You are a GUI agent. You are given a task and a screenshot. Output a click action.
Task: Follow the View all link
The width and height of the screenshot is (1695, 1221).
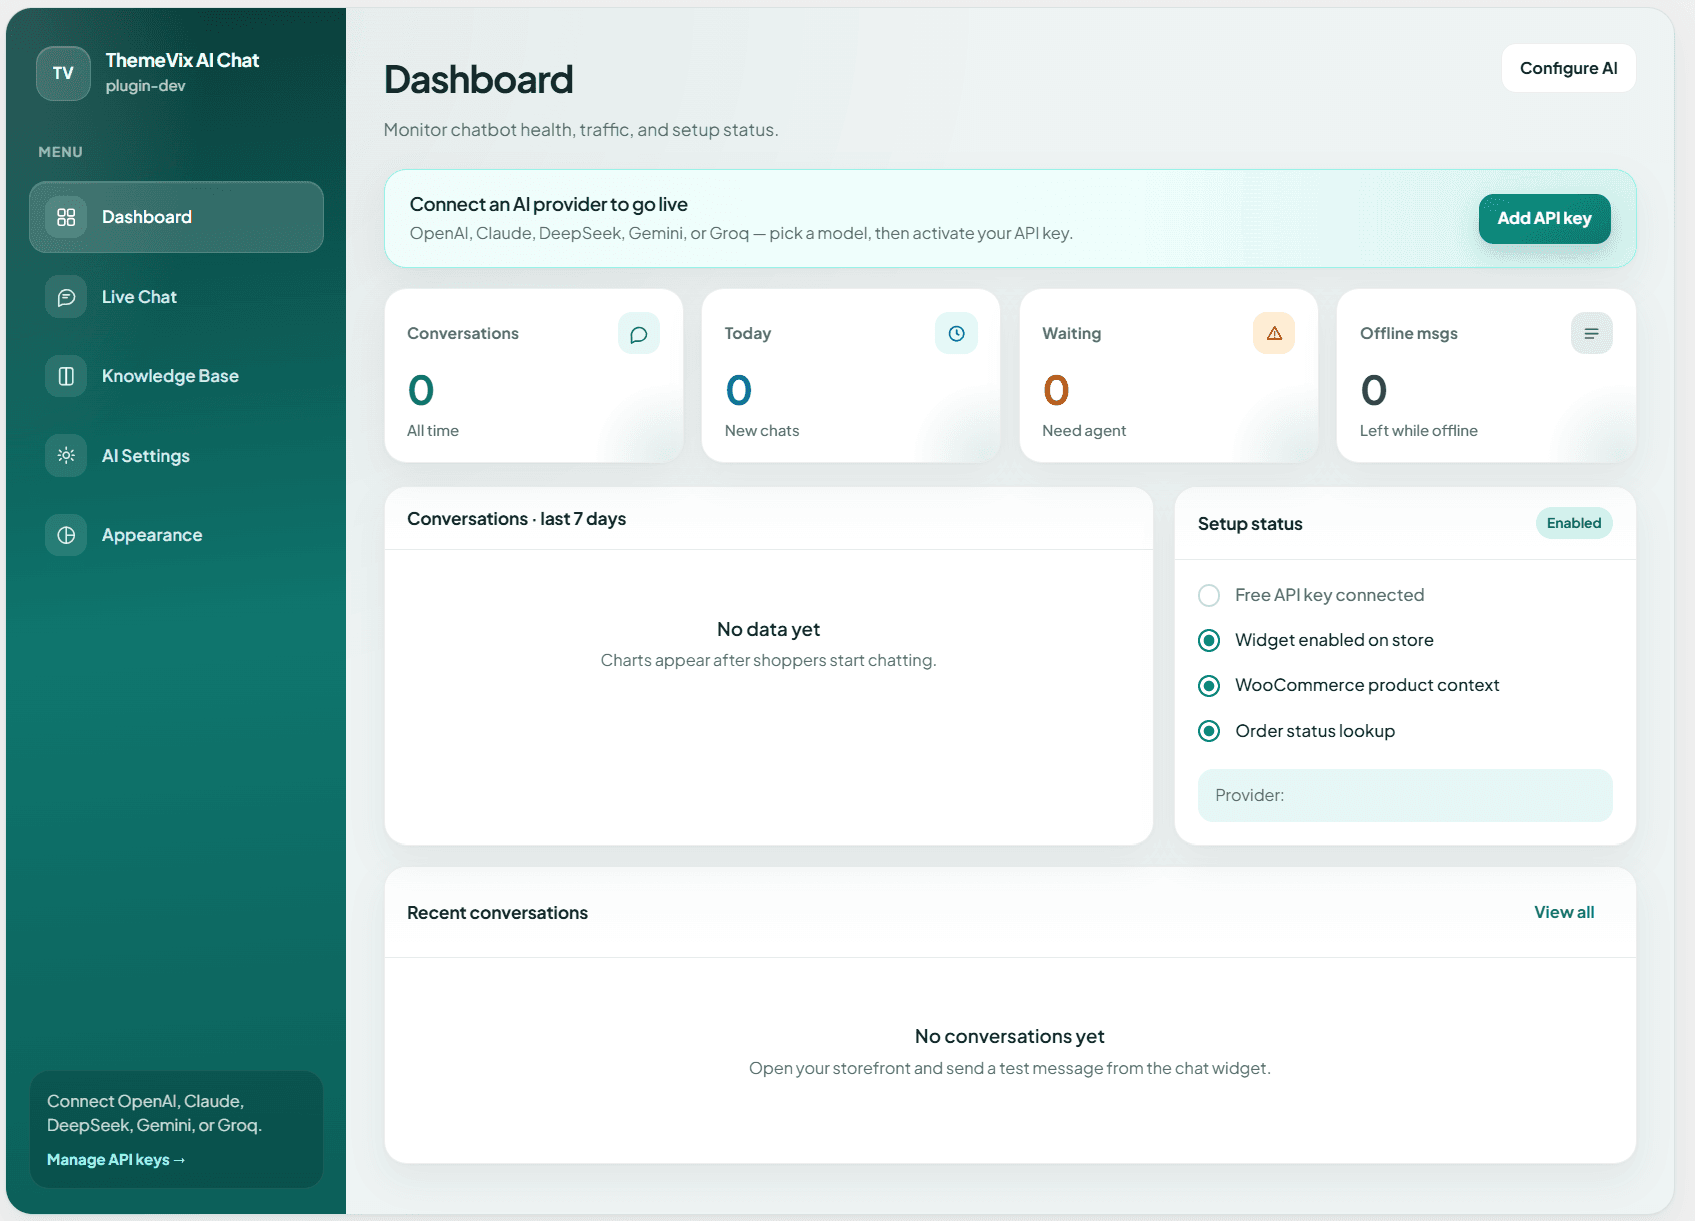coord(1564,912)
